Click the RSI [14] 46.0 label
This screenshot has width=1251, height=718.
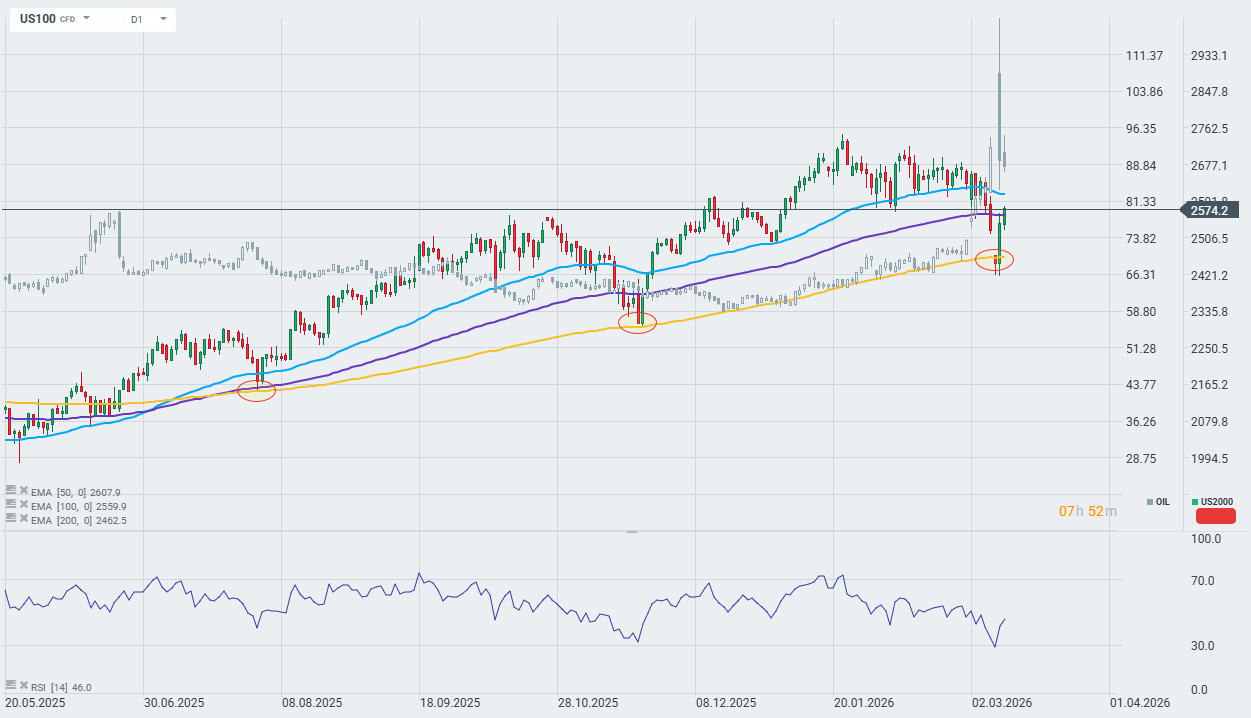[61, 687]
